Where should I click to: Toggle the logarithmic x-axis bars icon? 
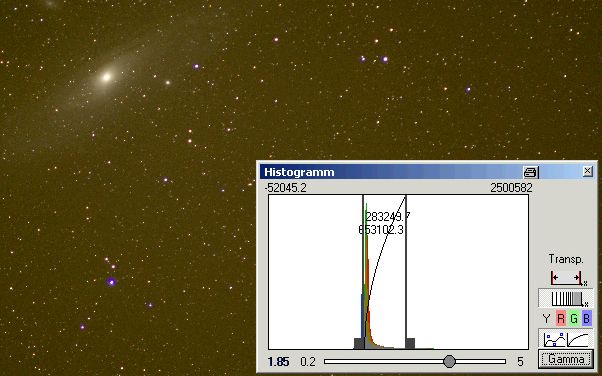[566, 298]
